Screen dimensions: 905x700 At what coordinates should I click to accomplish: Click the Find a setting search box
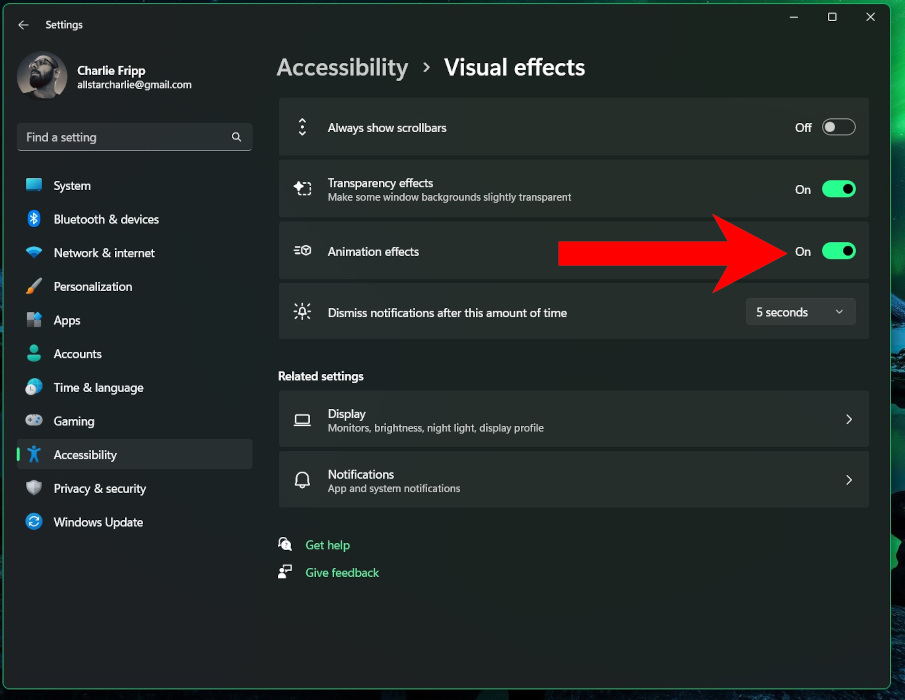[x=134, y=137]
